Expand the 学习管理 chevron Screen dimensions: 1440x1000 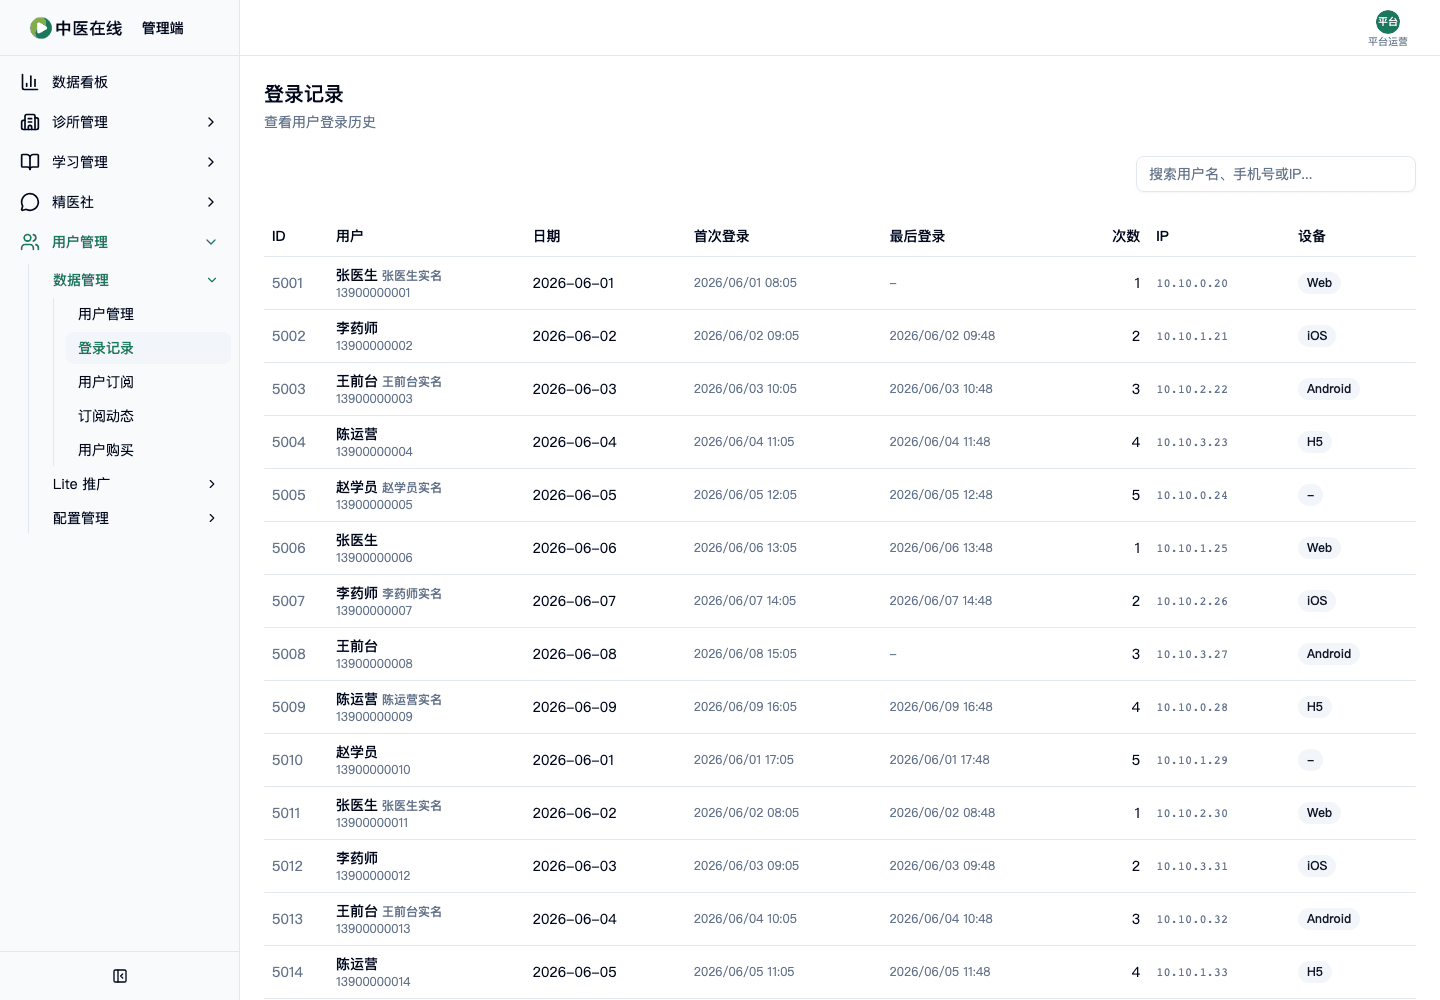pos(211,162)
